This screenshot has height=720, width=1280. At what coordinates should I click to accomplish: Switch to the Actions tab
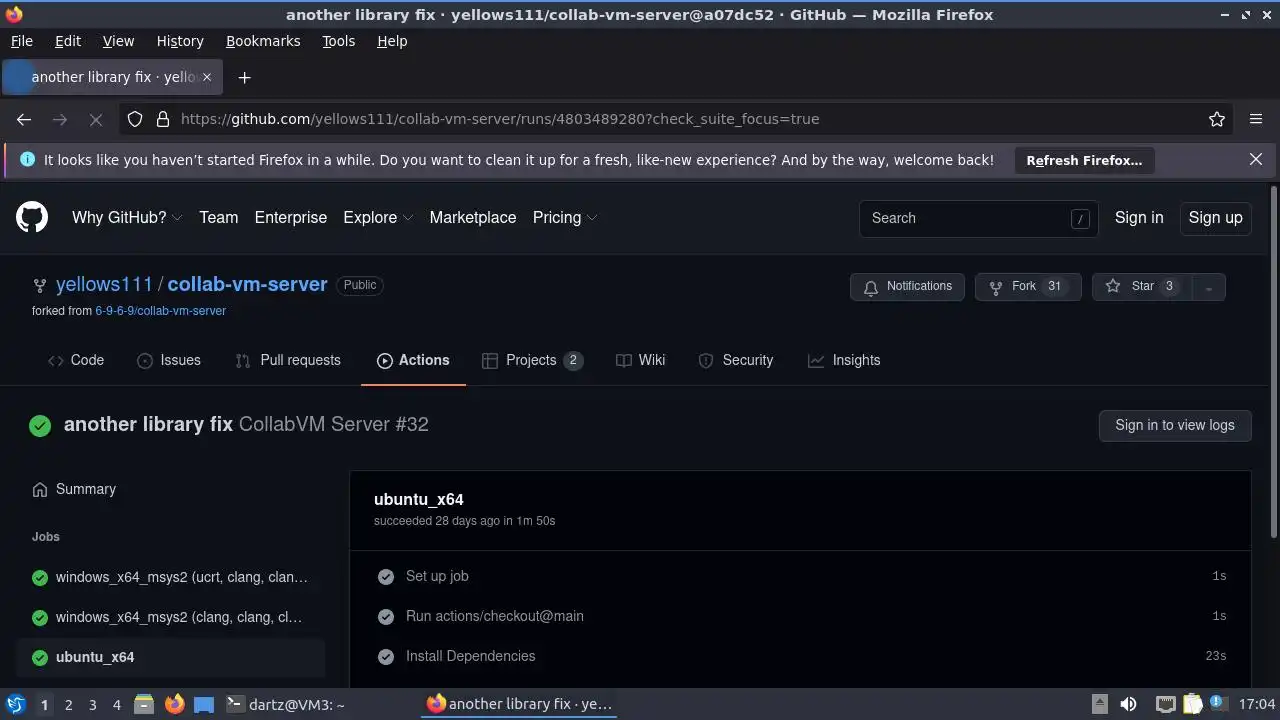point(413,360)
